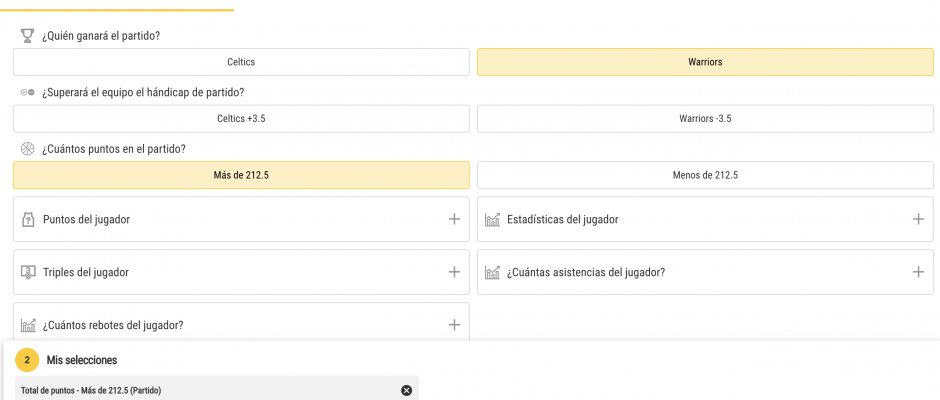Click the asistencias del jugador chart icon
This screenshot has width=940, height=400.
[492, 272]
